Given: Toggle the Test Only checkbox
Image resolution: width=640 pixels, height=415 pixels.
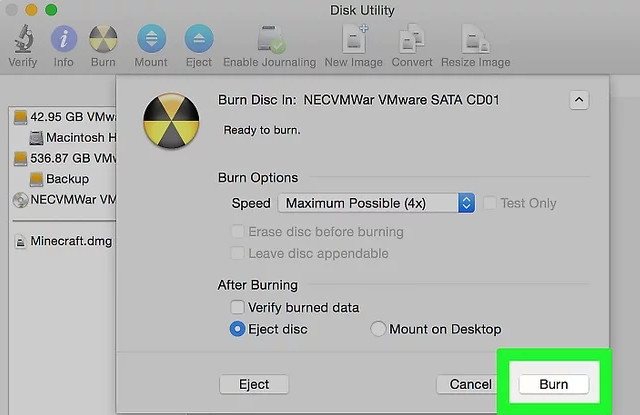Looking at the screenshot, I should point(490,203).
